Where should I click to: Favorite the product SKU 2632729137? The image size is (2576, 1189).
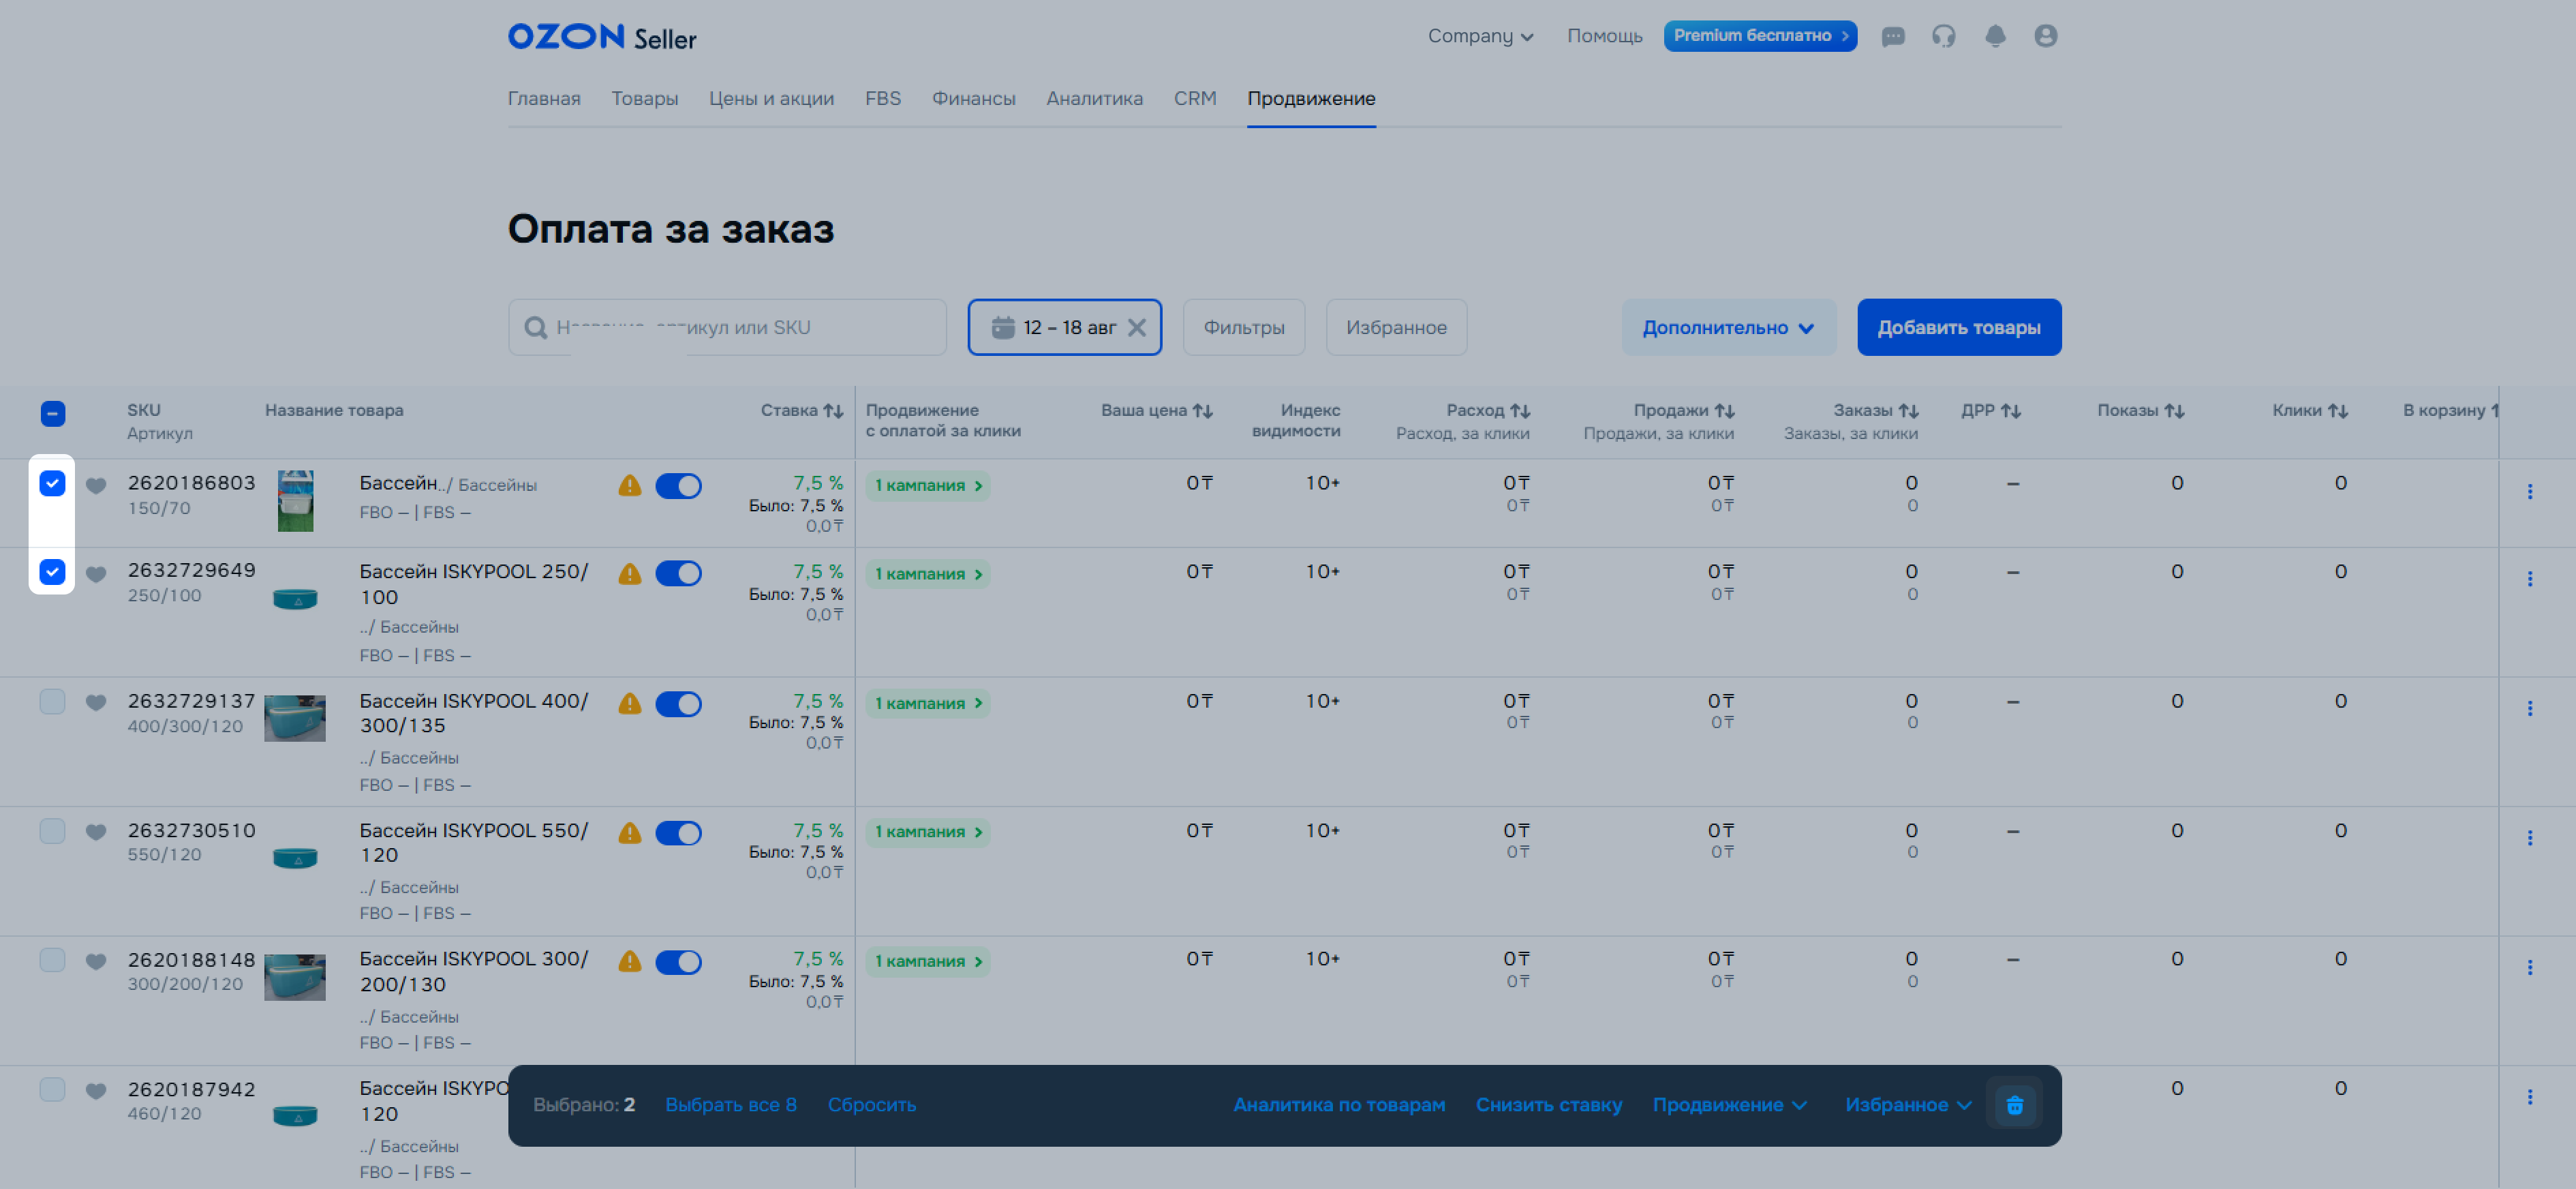(96, 702)
